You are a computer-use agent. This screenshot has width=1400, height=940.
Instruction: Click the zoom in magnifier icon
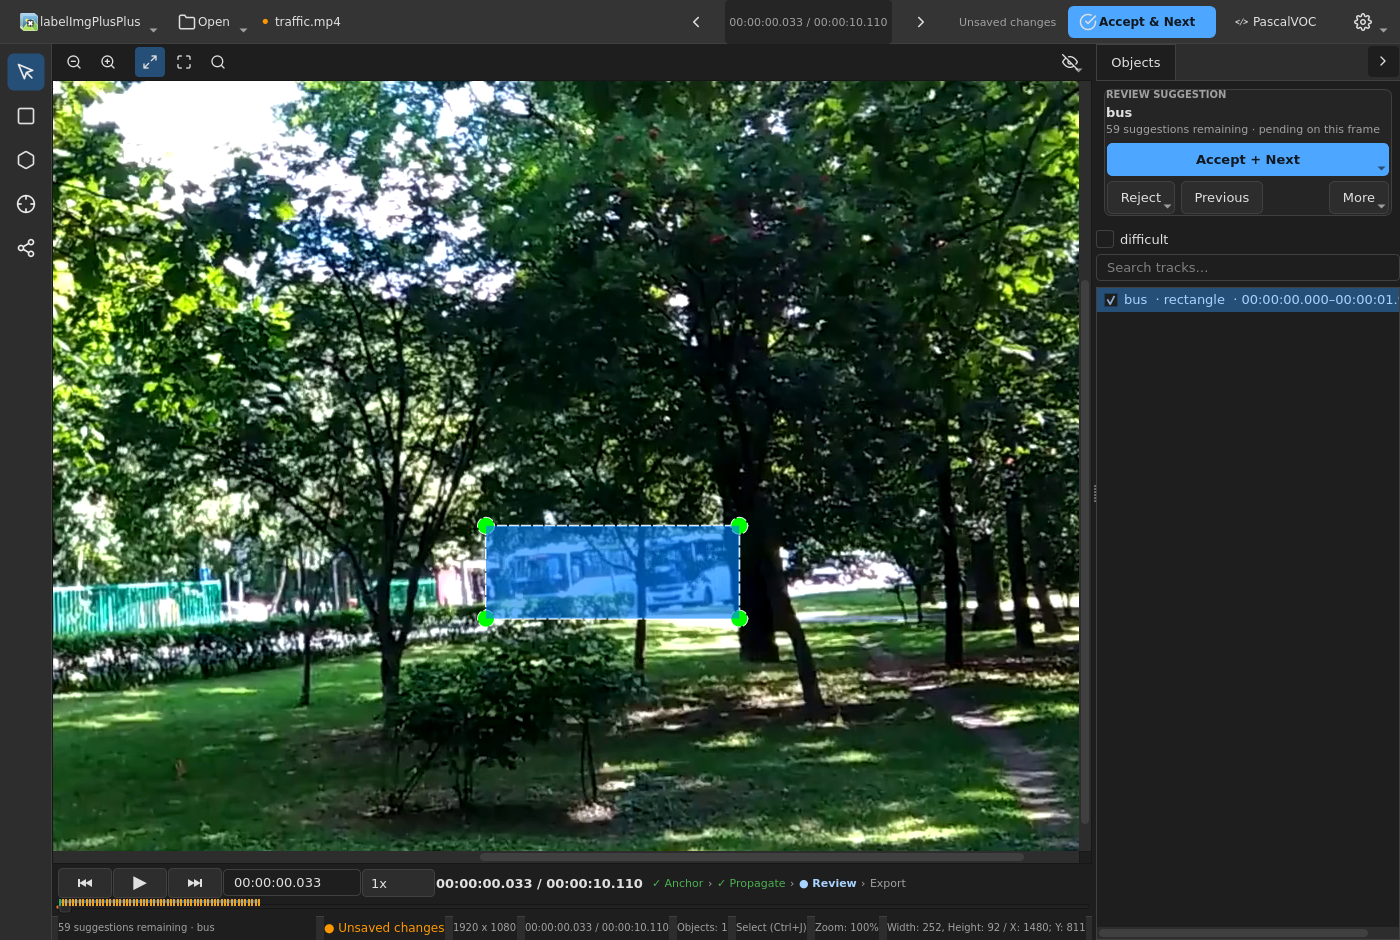[108, 62]
